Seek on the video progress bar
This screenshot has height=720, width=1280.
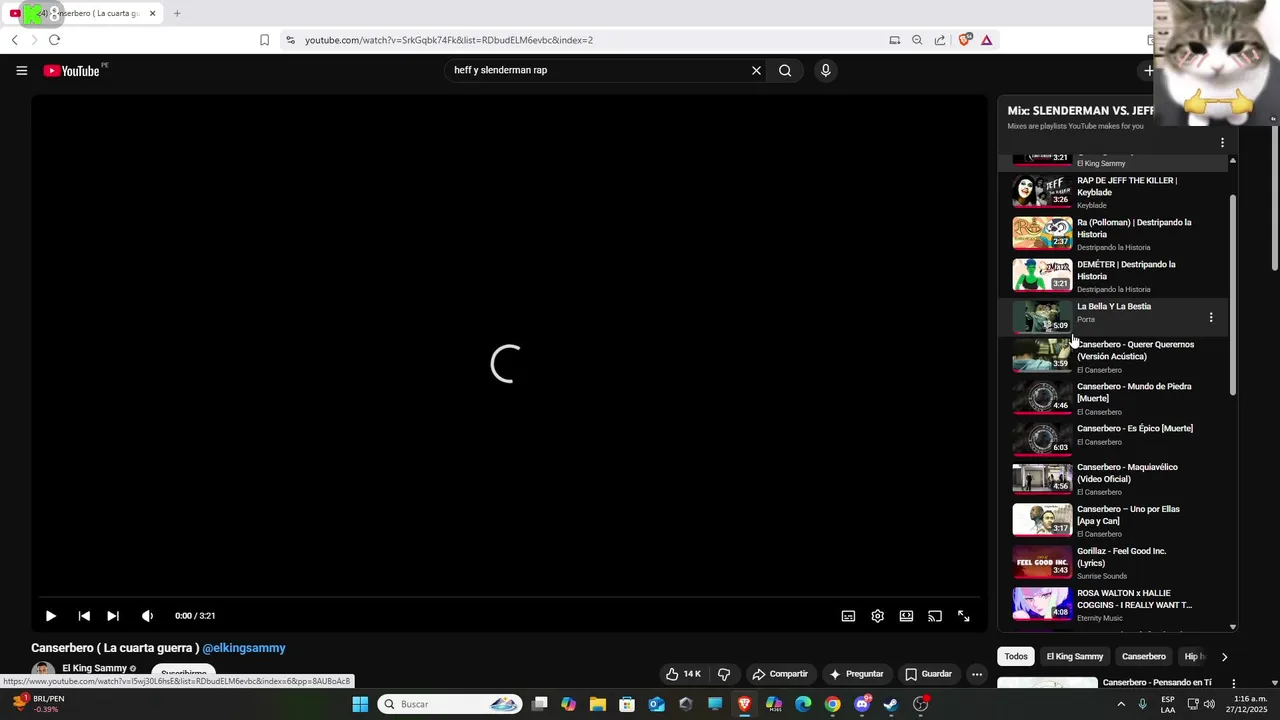509,598
